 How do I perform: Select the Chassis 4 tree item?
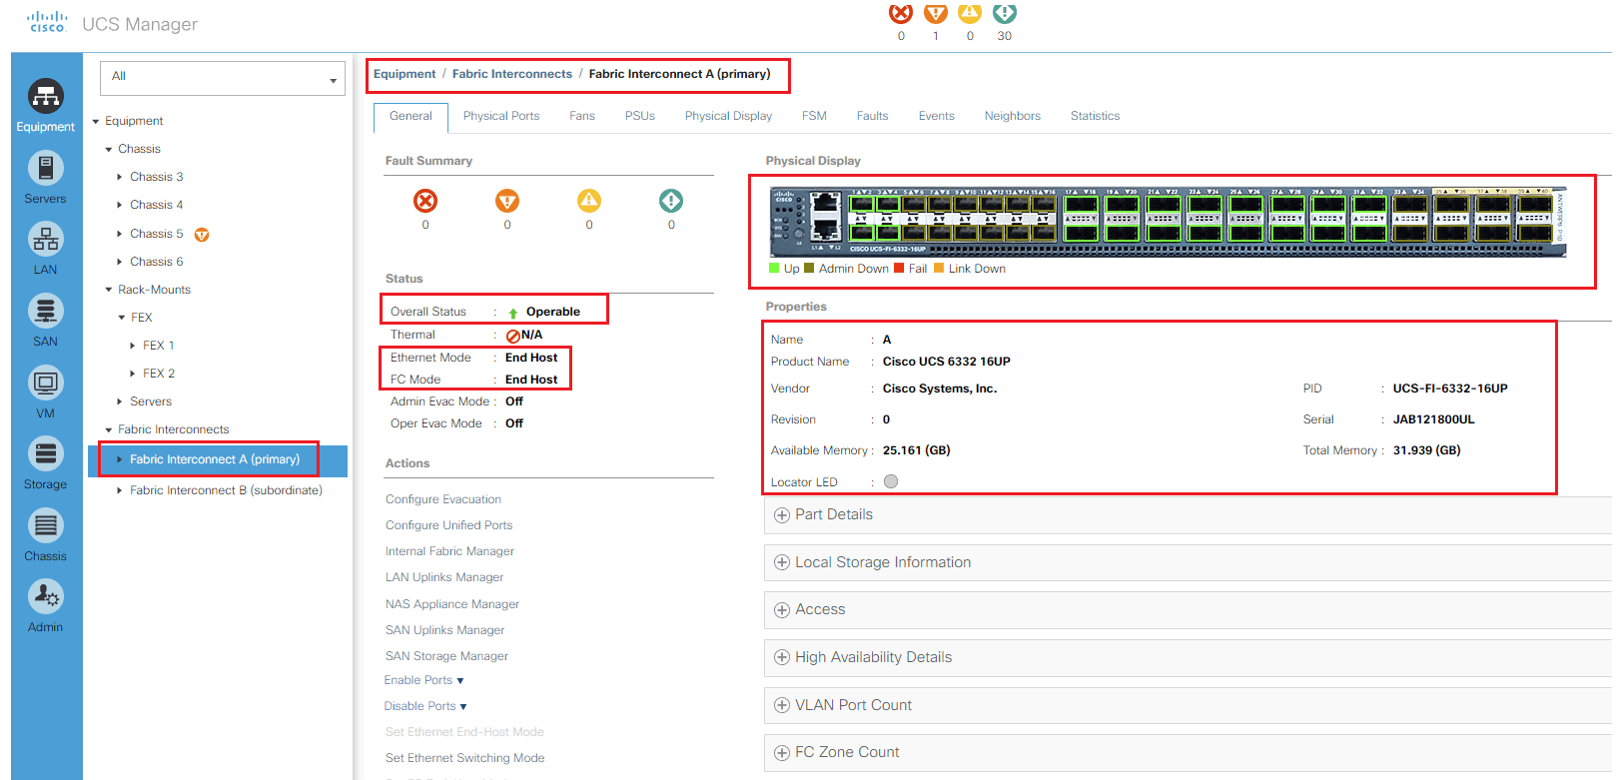point(156,205)
